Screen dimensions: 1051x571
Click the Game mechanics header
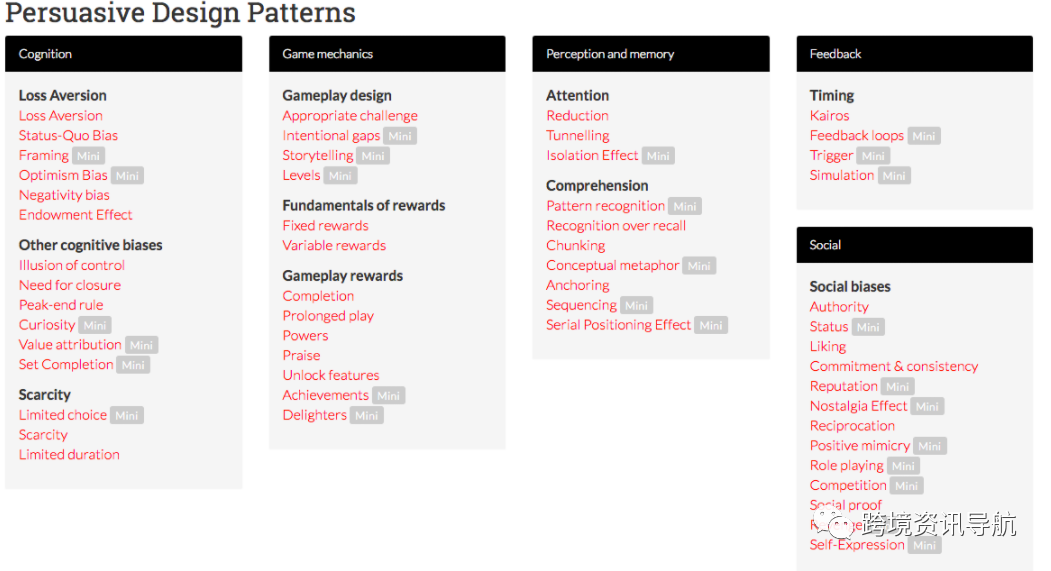pyautogui.click(x=387, y=54)
